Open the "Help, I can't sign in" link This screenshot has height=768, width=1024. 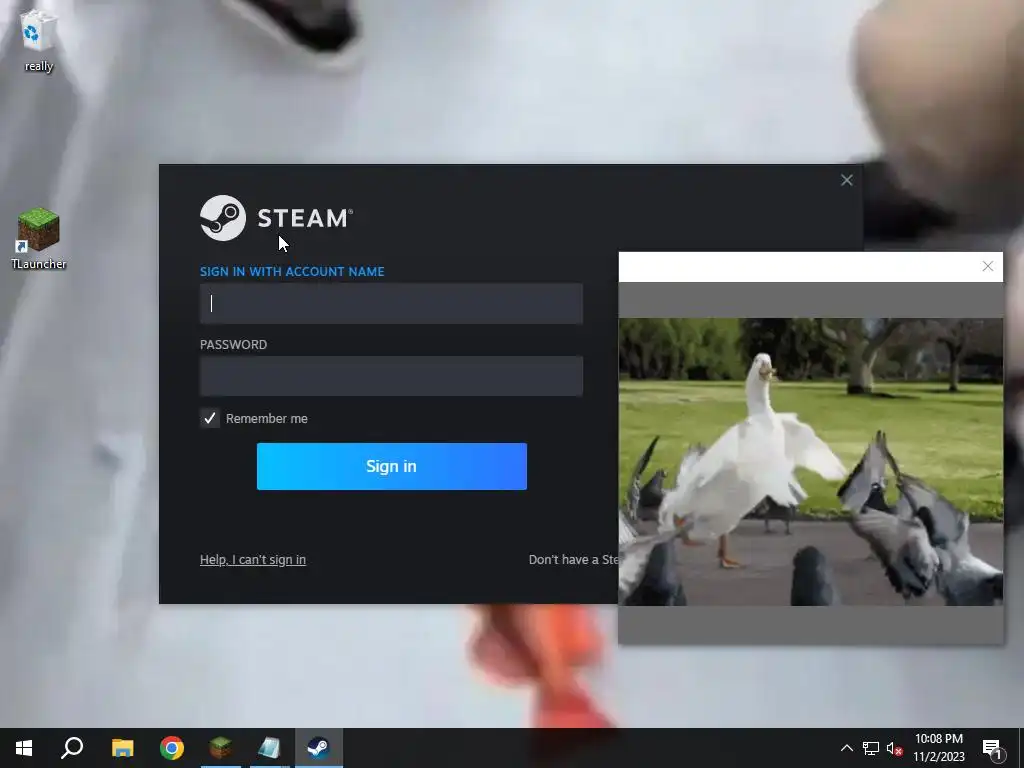[253, 560]
